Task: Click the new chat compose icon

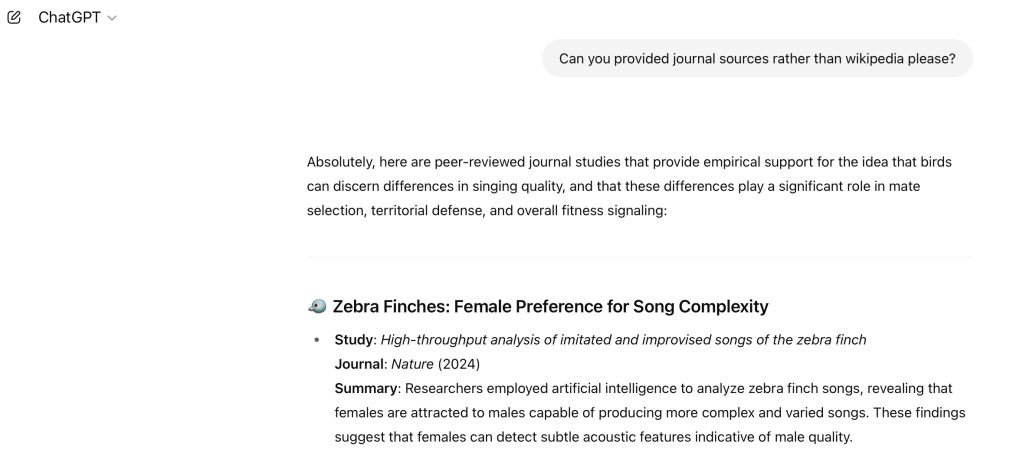Action: coord(14,18)
